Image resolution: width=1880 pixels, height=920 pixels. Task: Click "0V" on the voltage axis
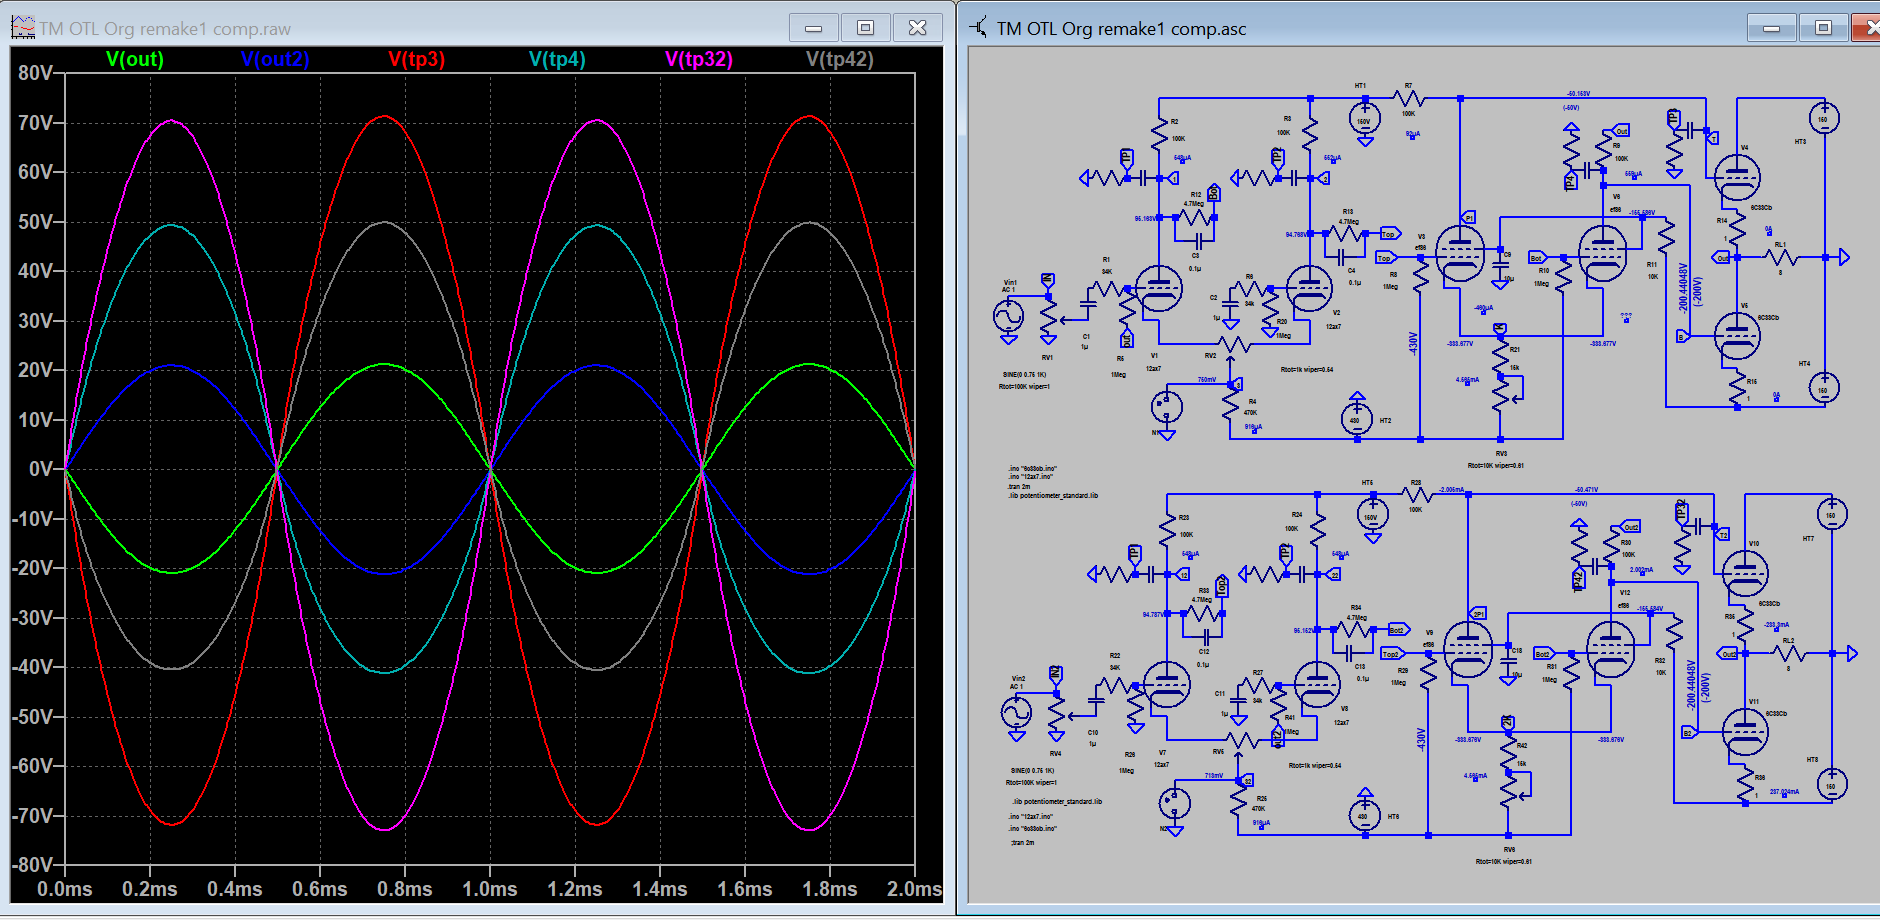click(x=41, y=469)
